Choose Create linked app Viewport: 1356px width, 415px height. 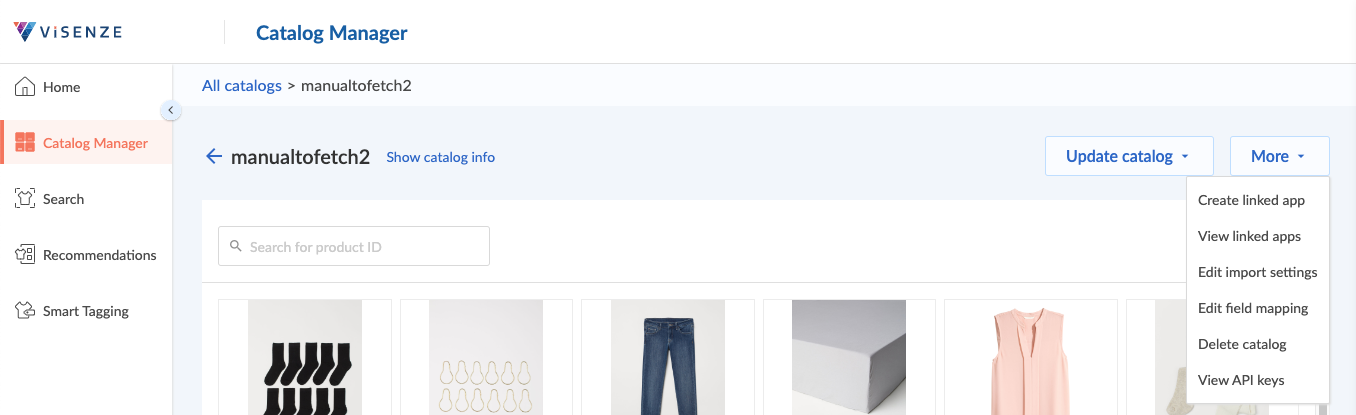1251,200
